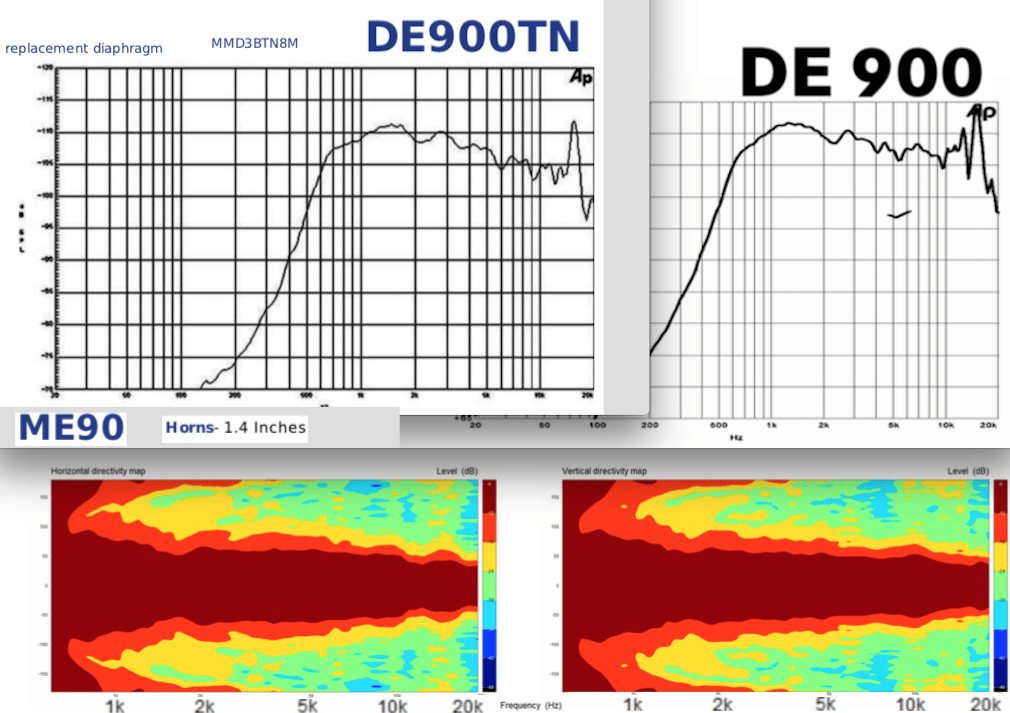Click the Horizontal directivity map title
The width and height of the screenshot is (1010, 713).
[98, 471]
